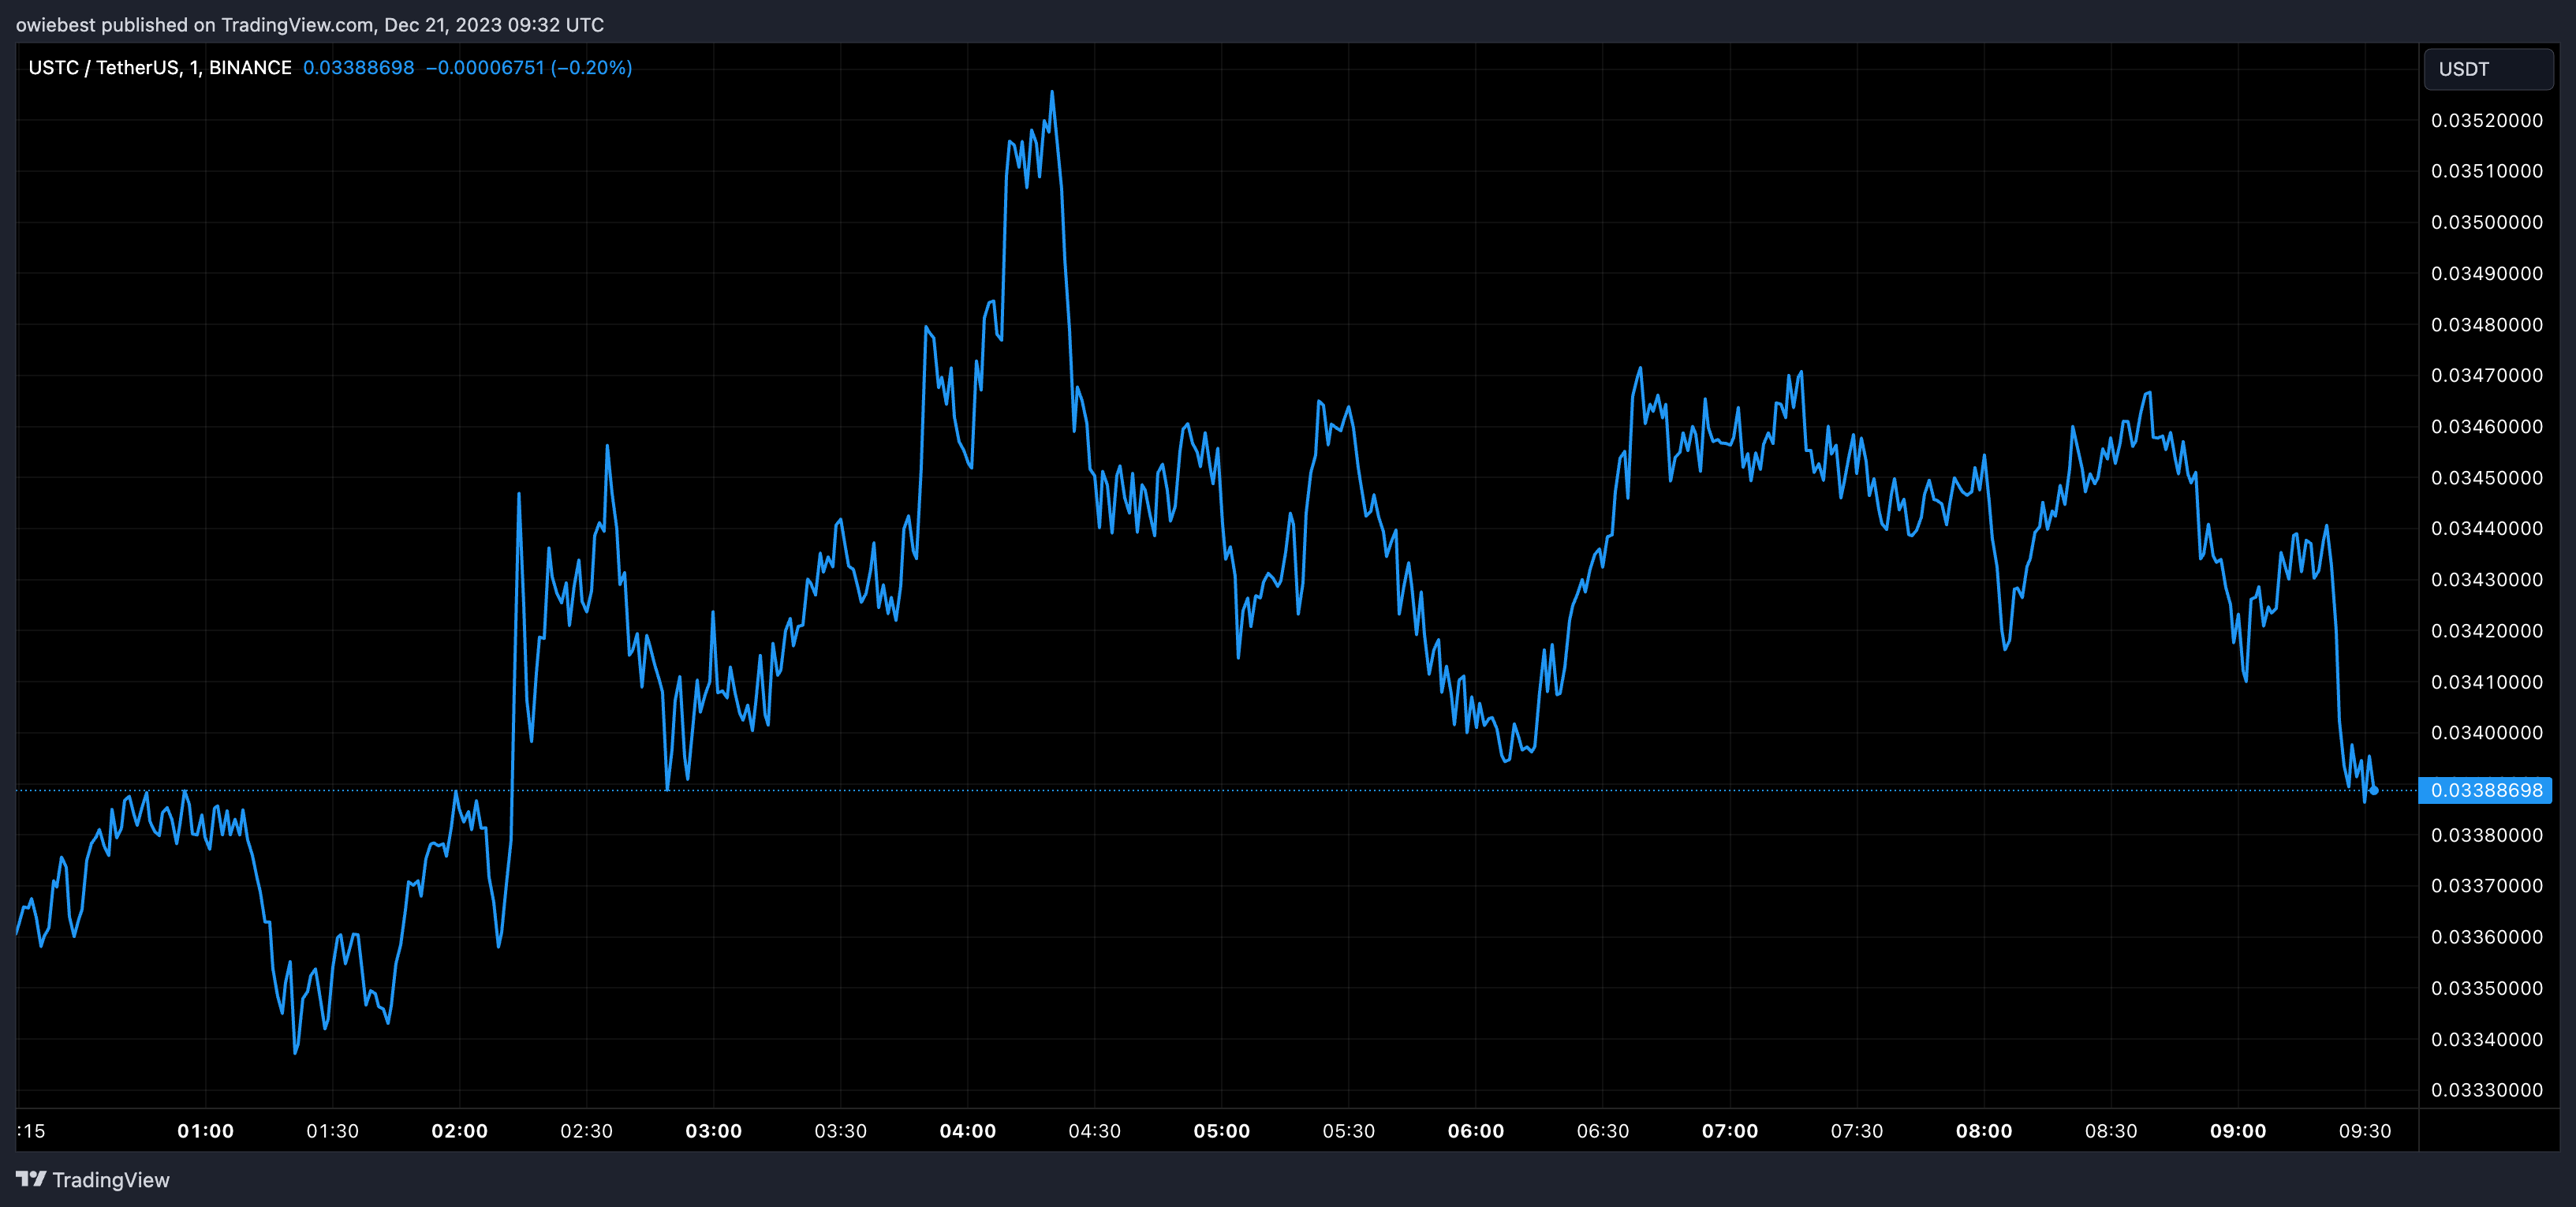Click the 02:00 time axis label
This screenshot has width=2576, height=1207.
click(x=459, y=1131)
